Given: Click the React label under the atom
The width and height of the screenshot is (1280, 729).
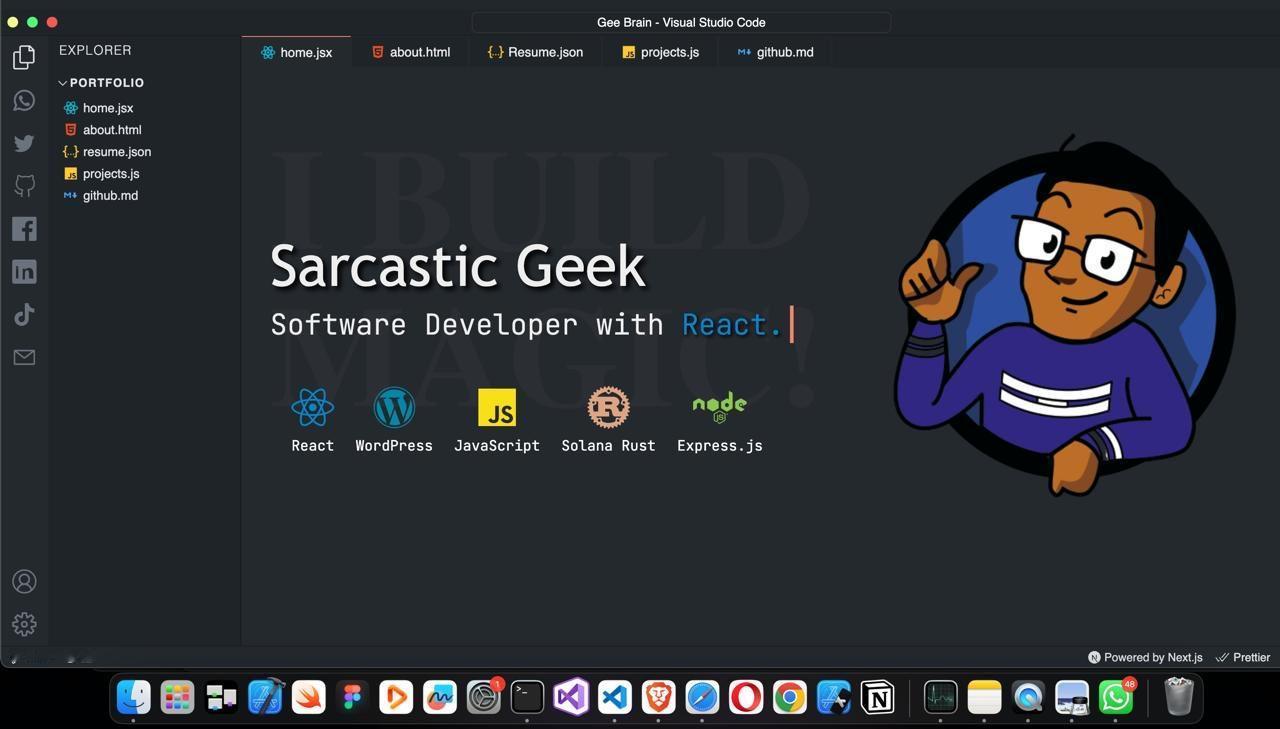Looking at the screenshot, I should [x=312, y=446].
